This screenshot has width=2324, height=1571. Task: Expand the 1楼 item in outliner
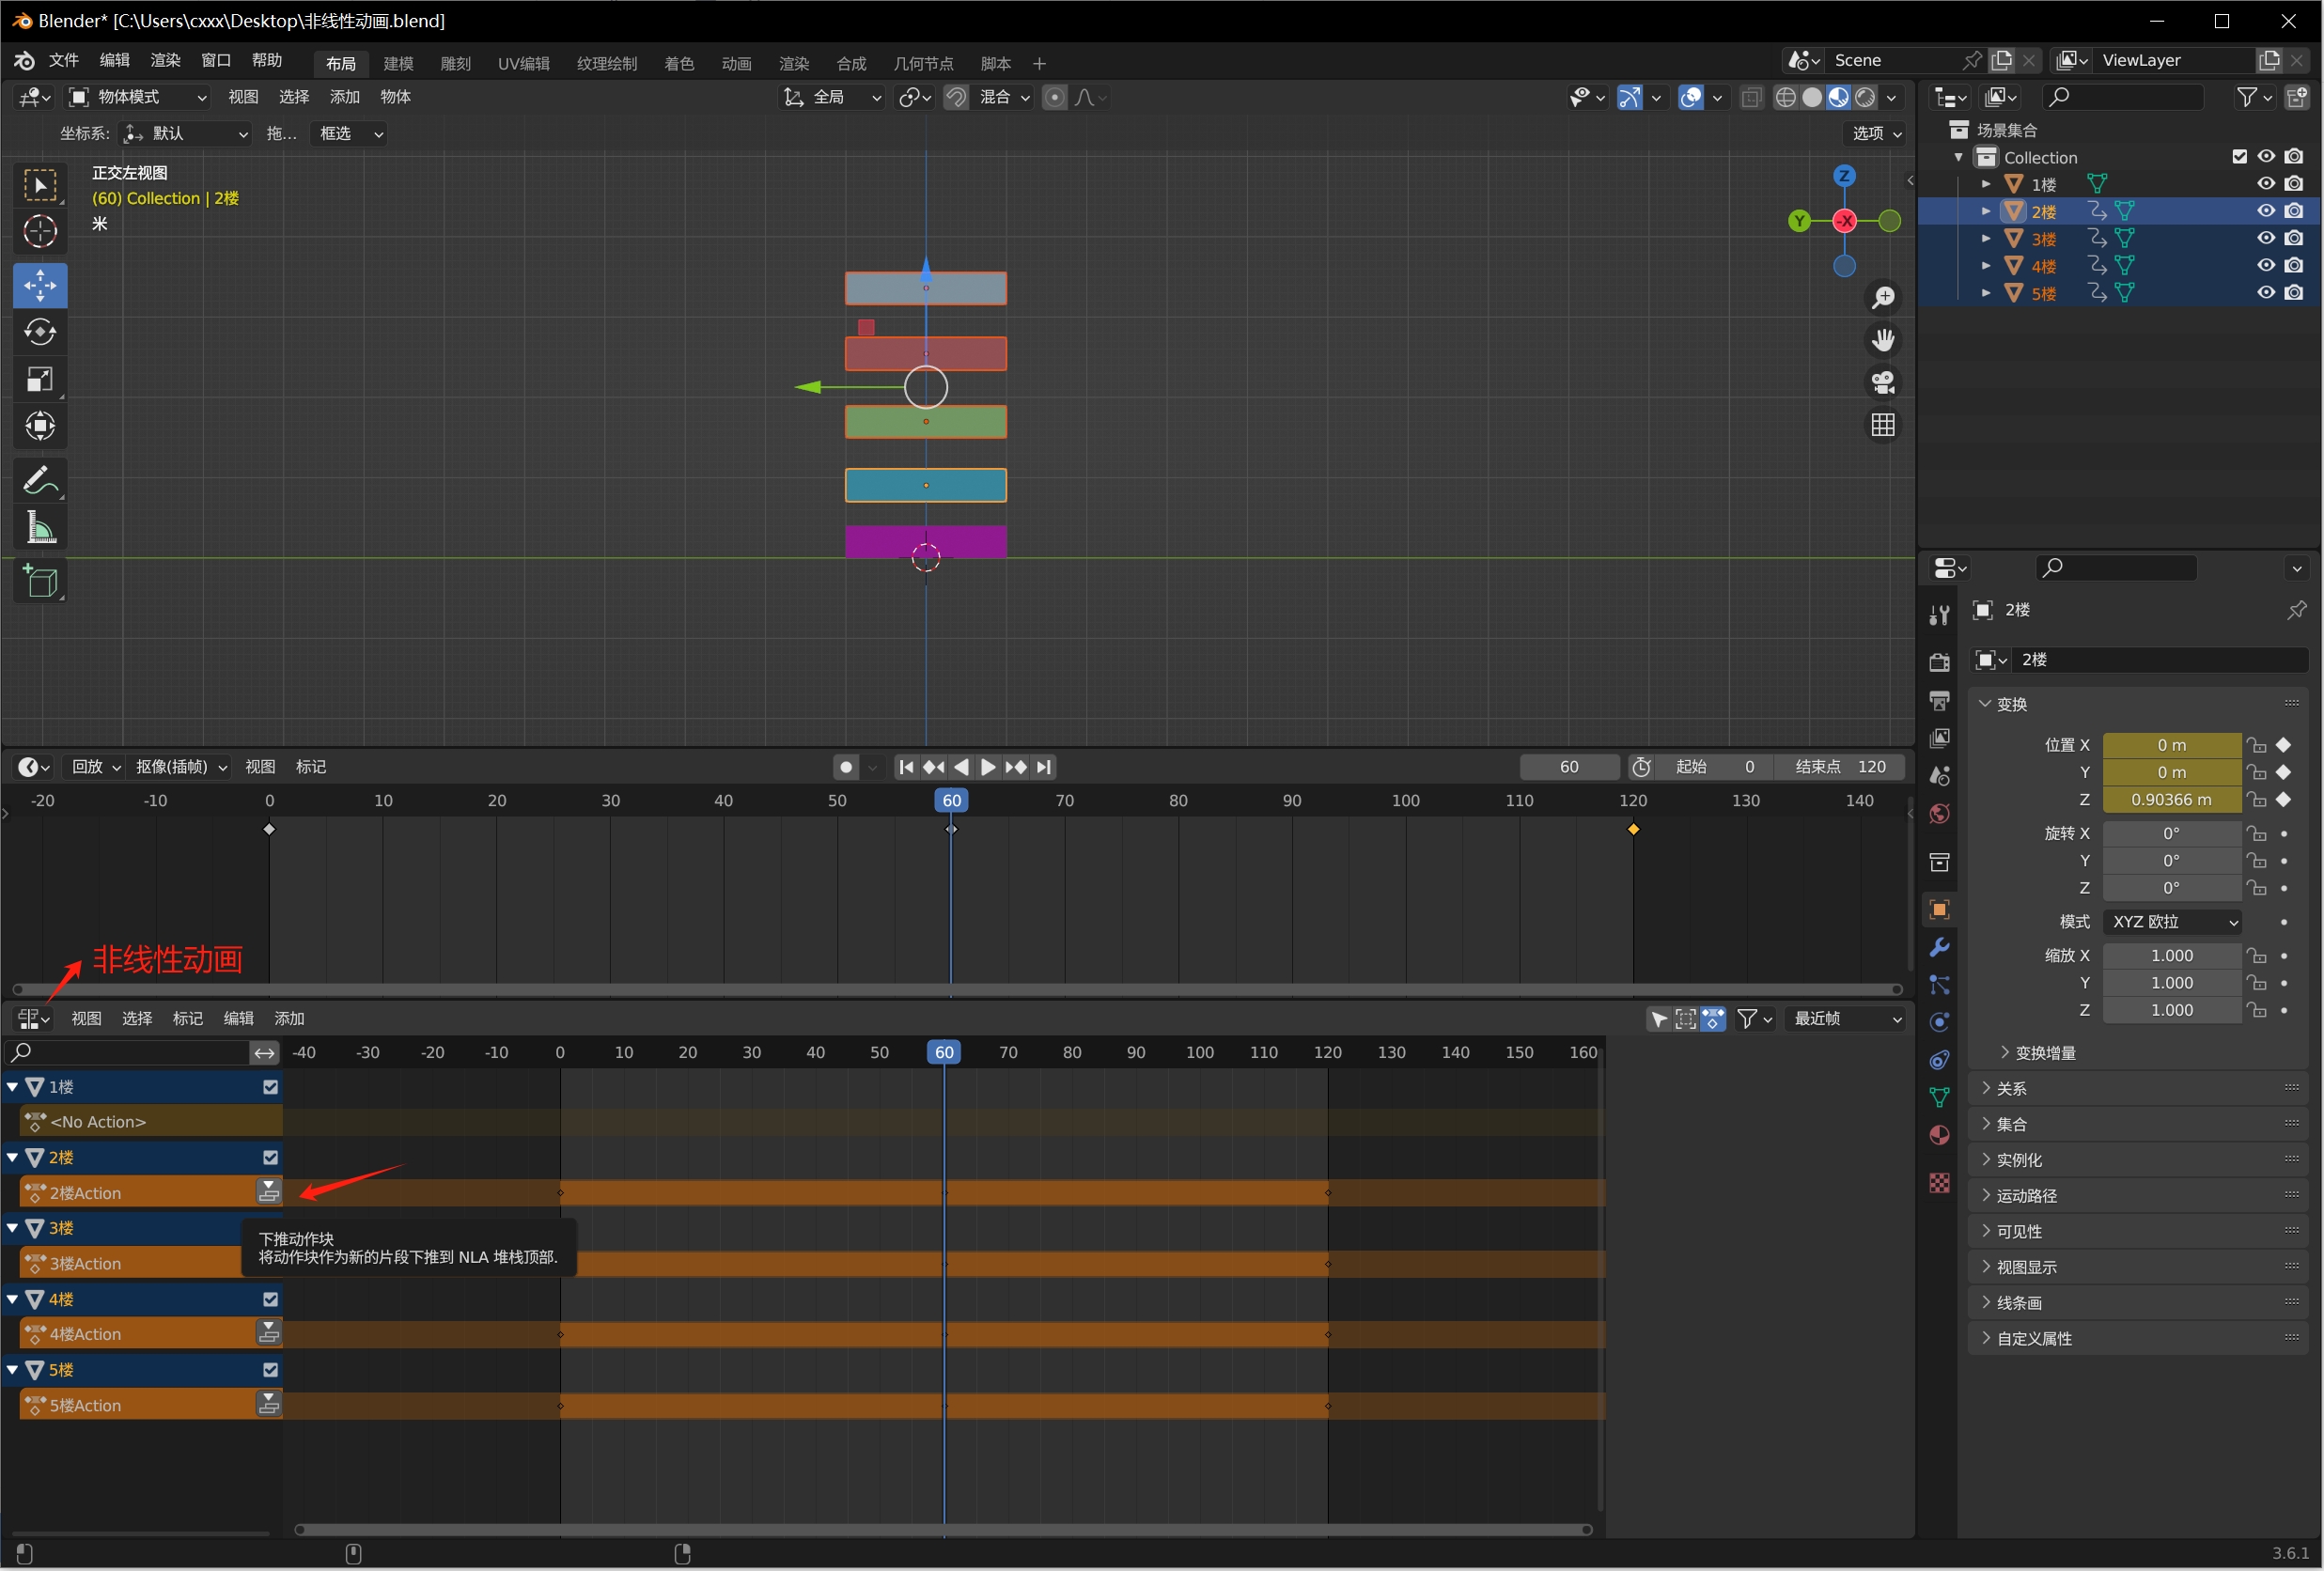[x=1986, y=184]
